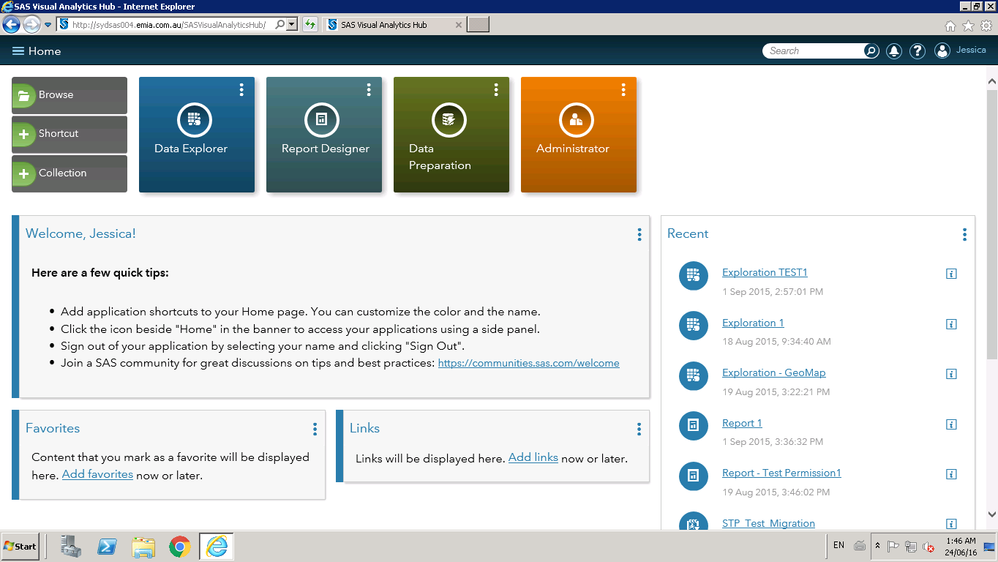Show info details for STP_Test_Migration
The image size is (998, 562).
[951, 524]
